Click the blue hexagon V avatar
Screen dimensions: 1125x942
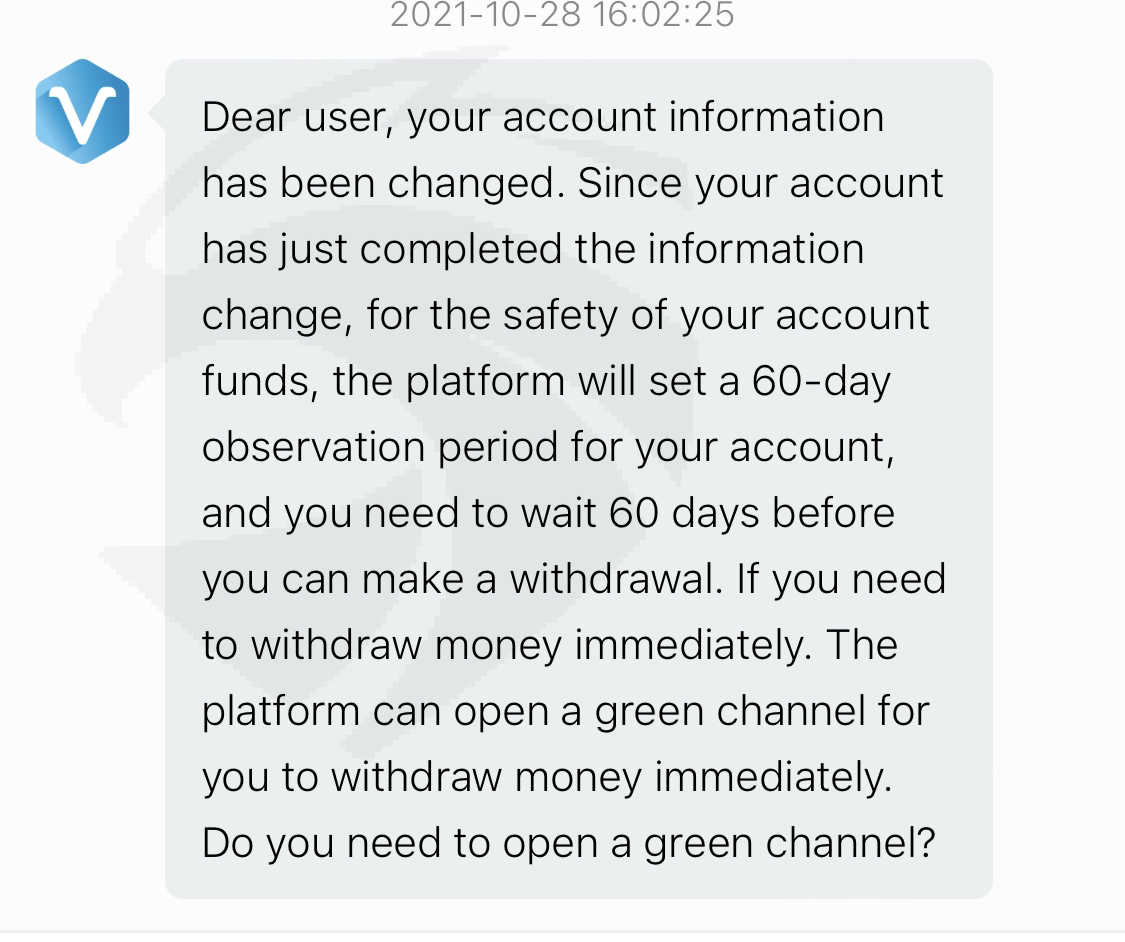82,111
